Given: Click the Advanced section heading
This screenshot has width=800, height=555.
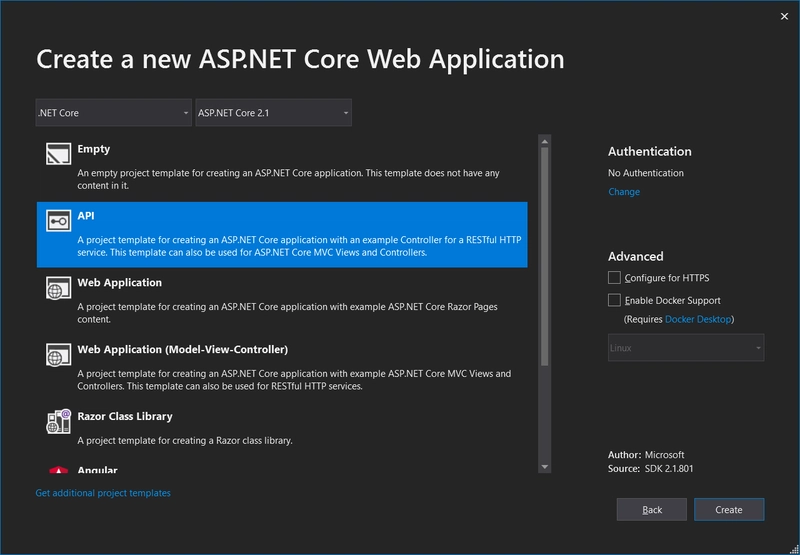Looking at the screenshot, I should tap(635, 256).
